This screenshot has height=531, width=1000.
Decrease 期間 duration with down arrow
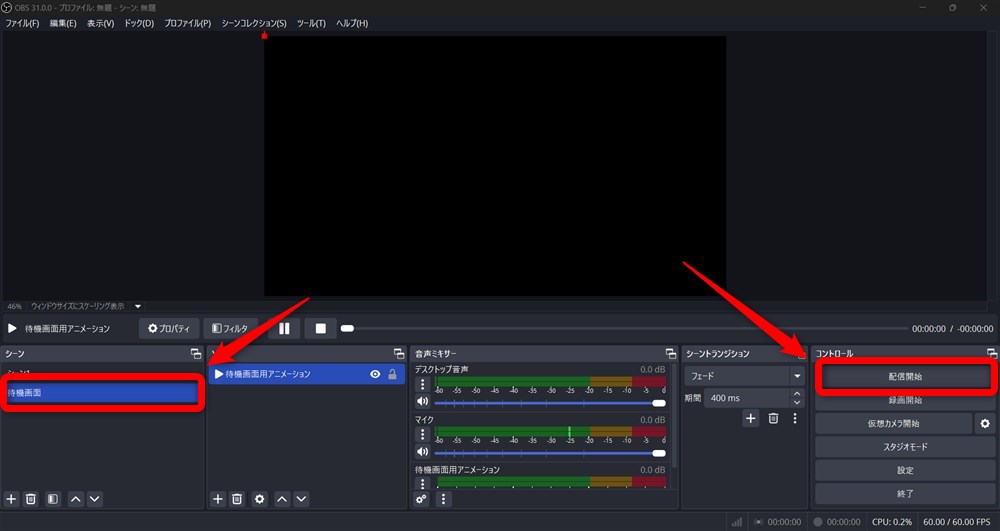click(x=797, y=402)
